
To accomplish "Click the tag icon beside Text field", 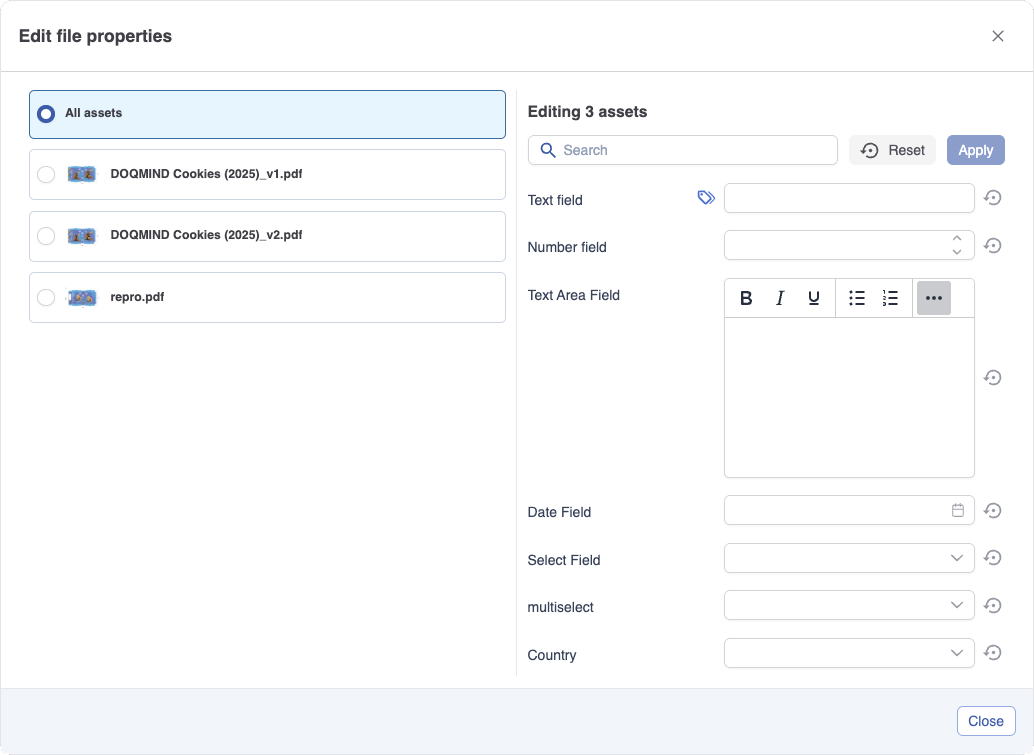I will pyautogui.click(x=706, y=198).
